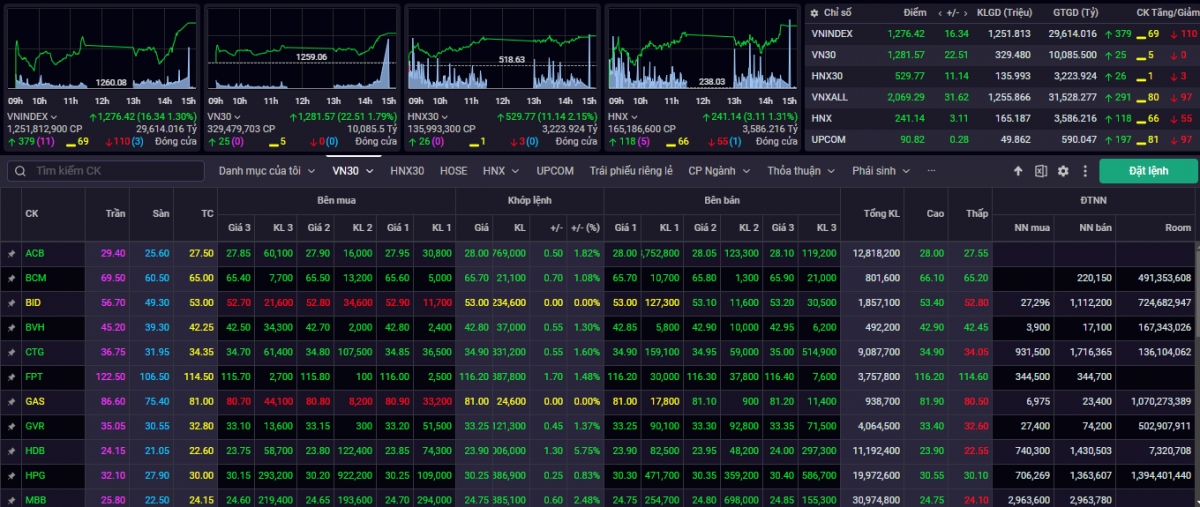Open the HNX intraday chart
This screenshot has width=1200, height=507.
702,50
